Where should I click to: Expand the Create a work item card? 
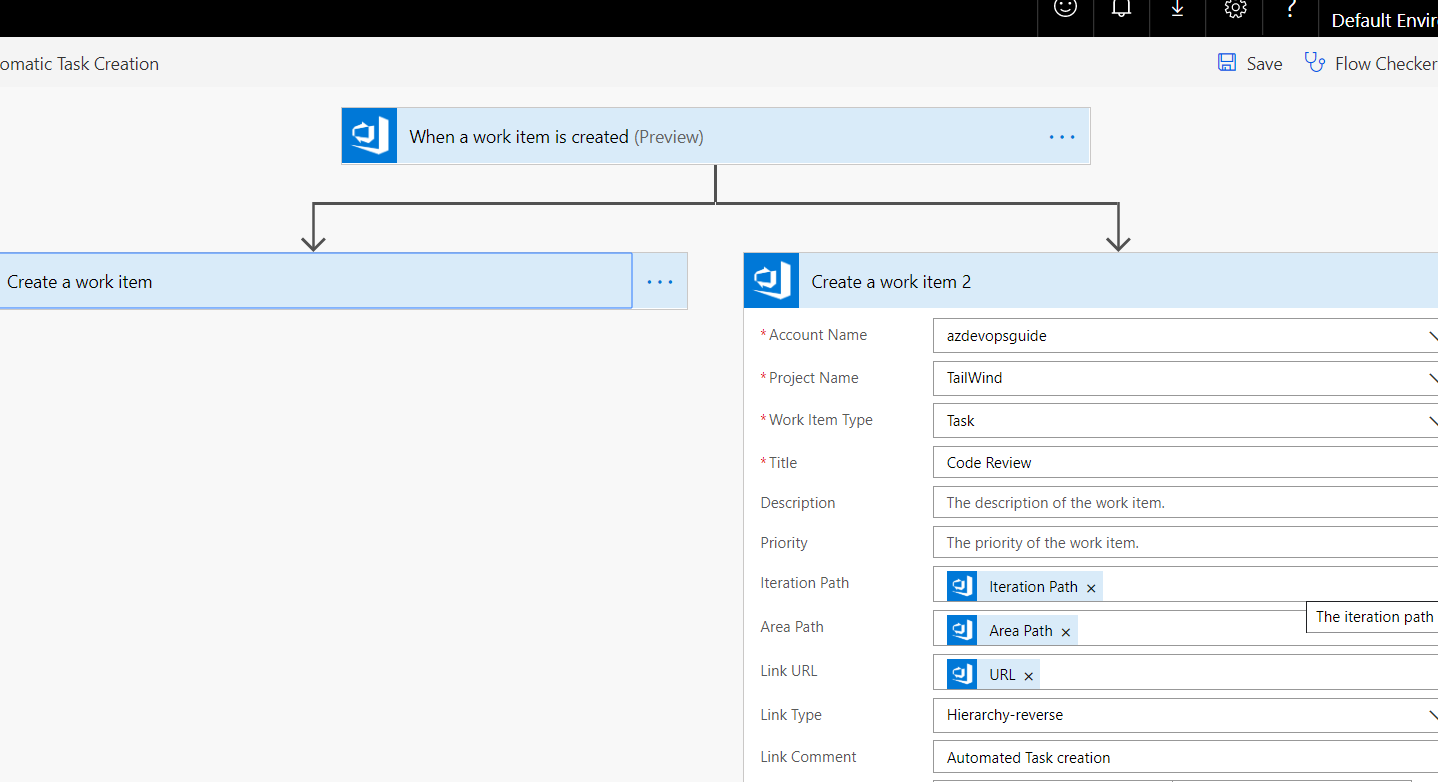pyautogui.click(x=316, y=281)
